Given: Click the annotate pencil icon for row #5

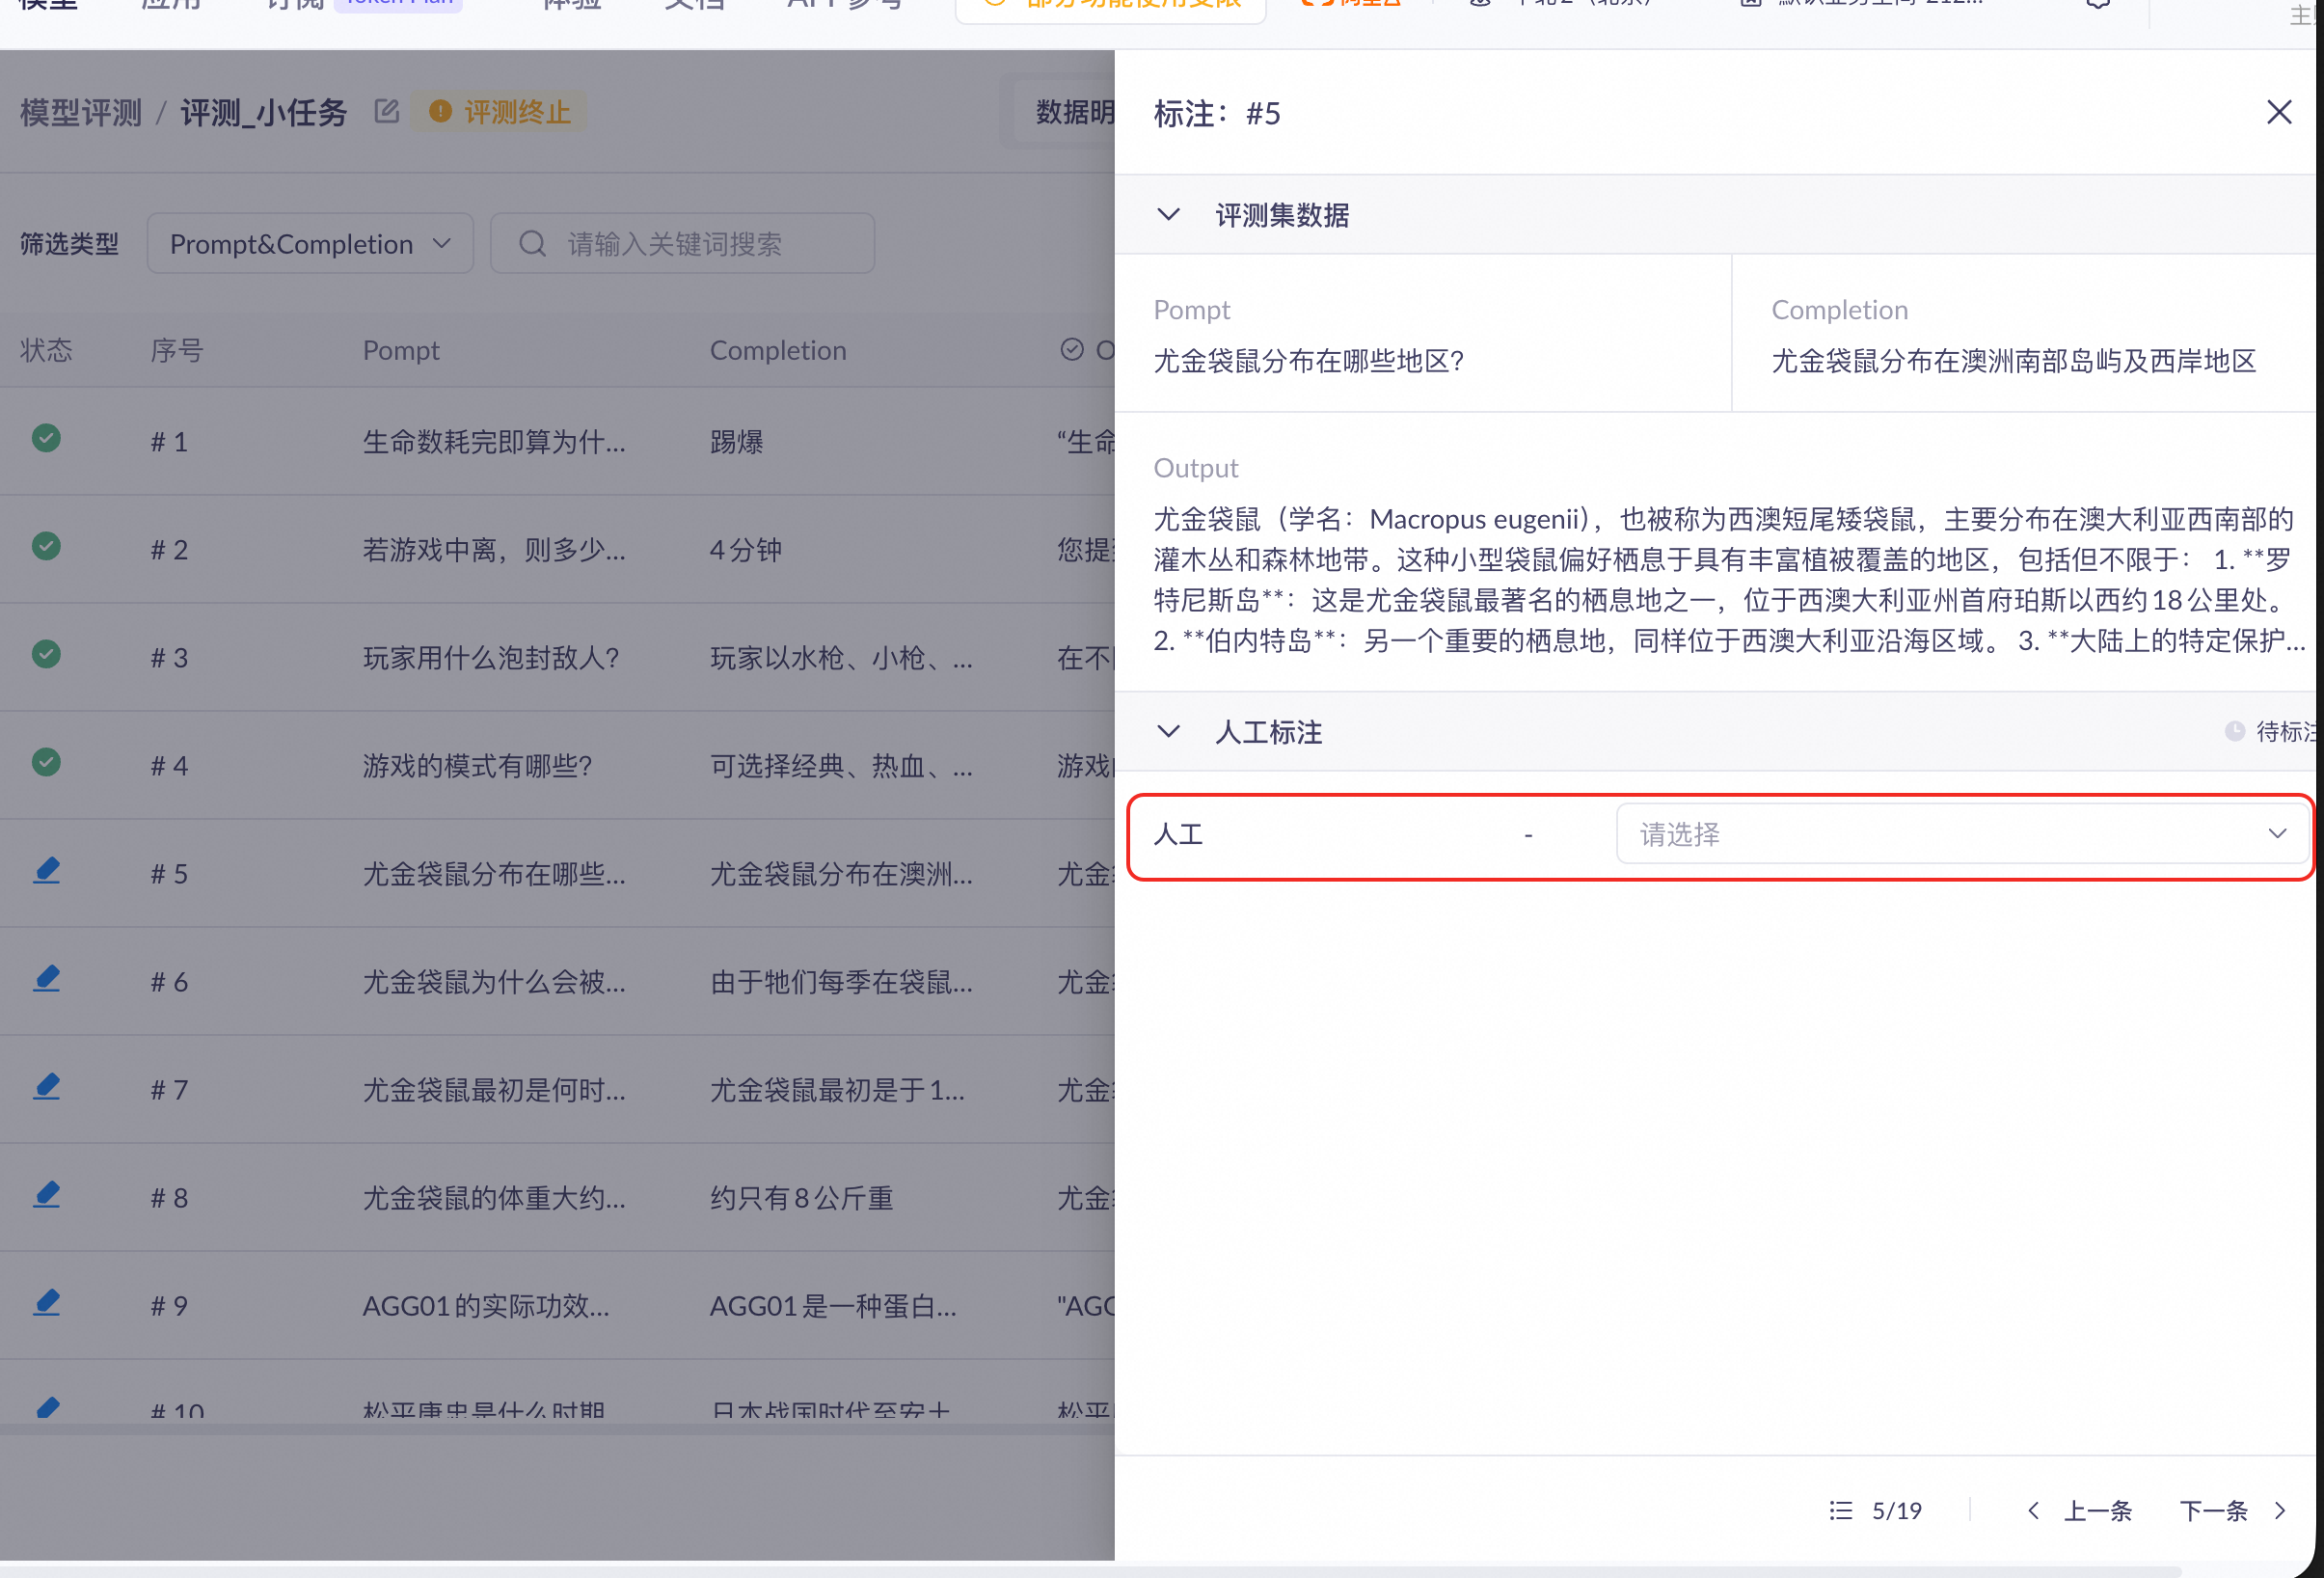Looking at the screenshot, I should [46, 871].
